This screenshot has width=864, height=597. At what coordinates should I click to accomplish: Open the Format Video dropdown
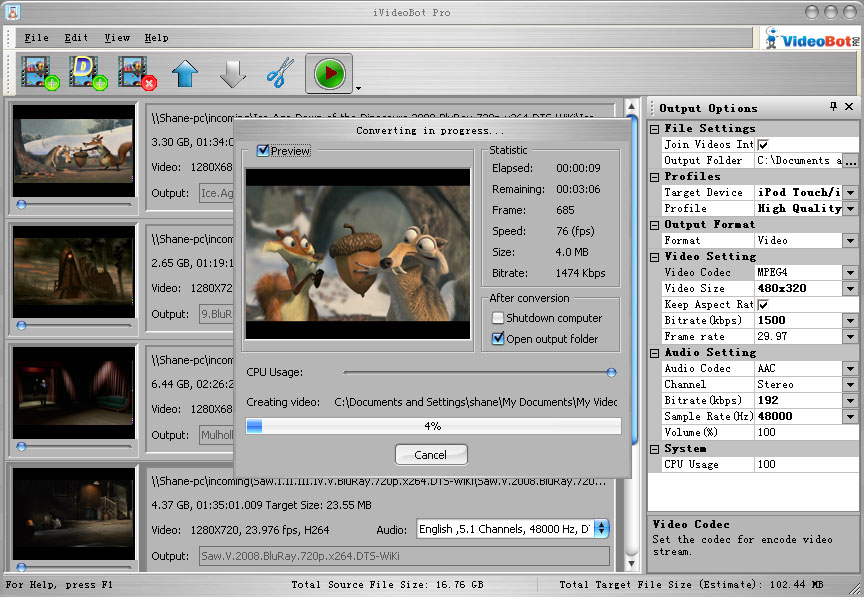point(851,240)
